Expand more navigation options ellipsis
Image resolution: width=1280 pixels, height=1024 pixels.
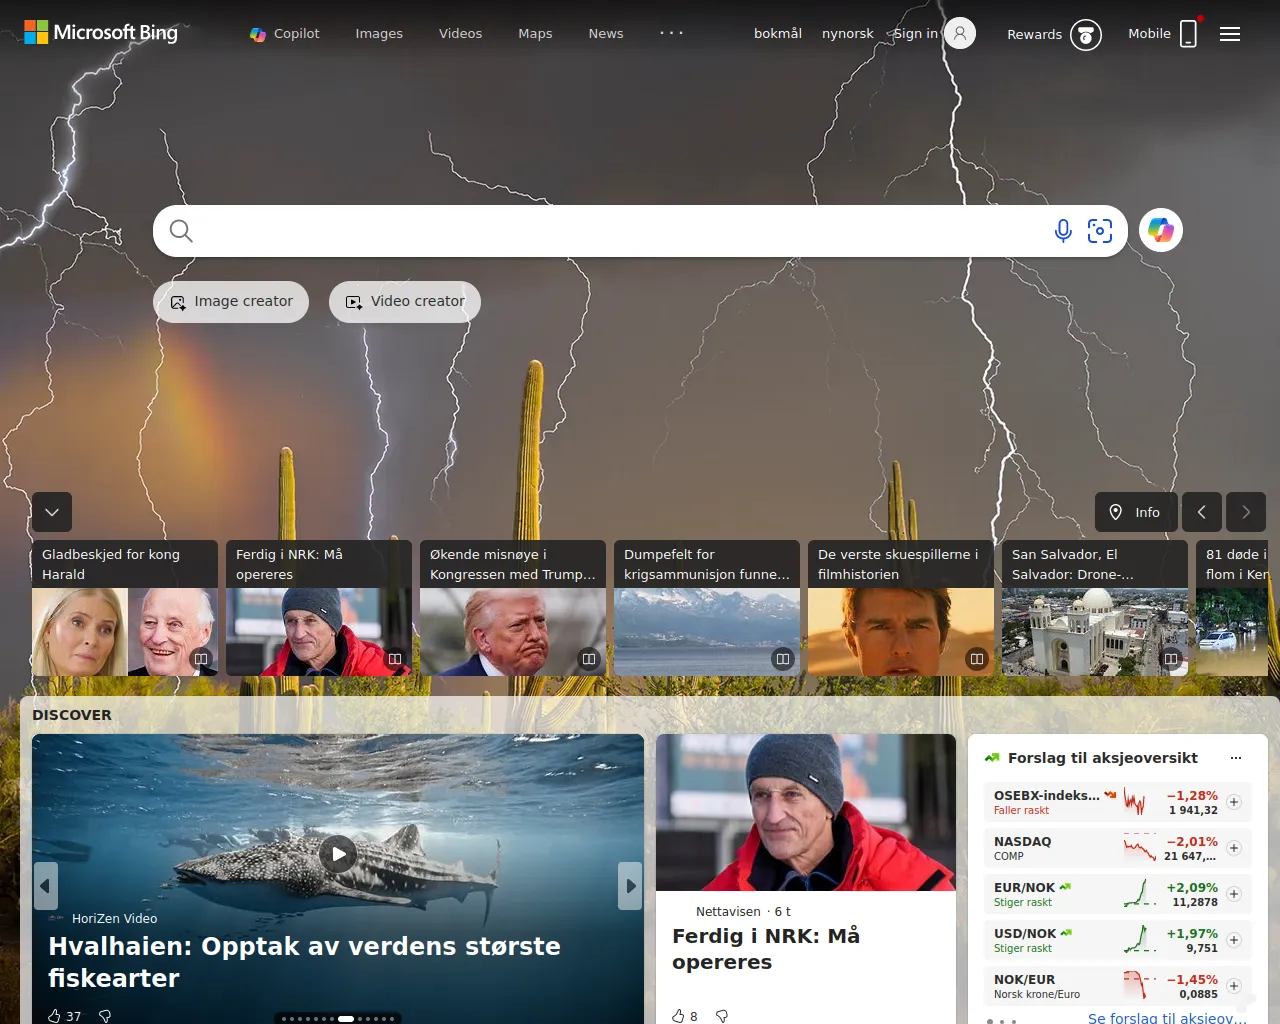[x=671, y=33]
